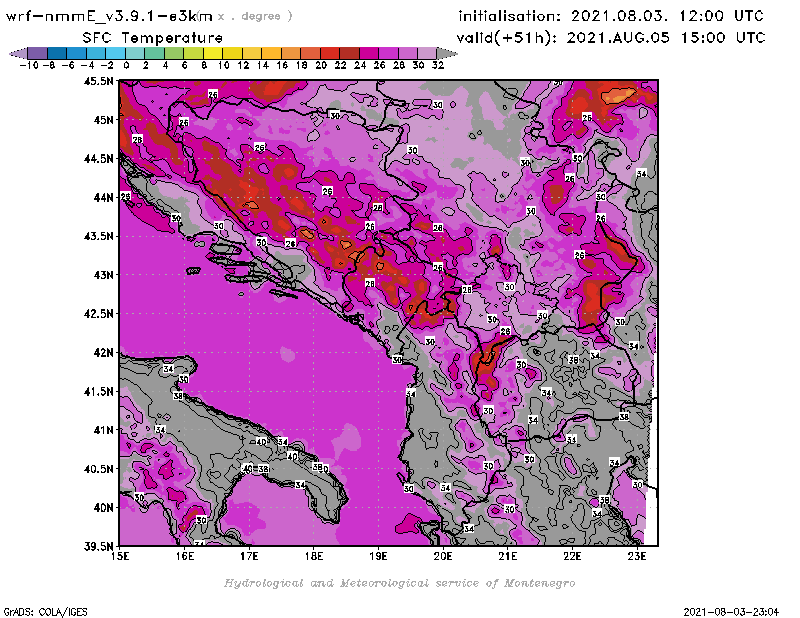Click the gray arrow swatch above 32
This screenshot has height=618, width=800.
447,53
